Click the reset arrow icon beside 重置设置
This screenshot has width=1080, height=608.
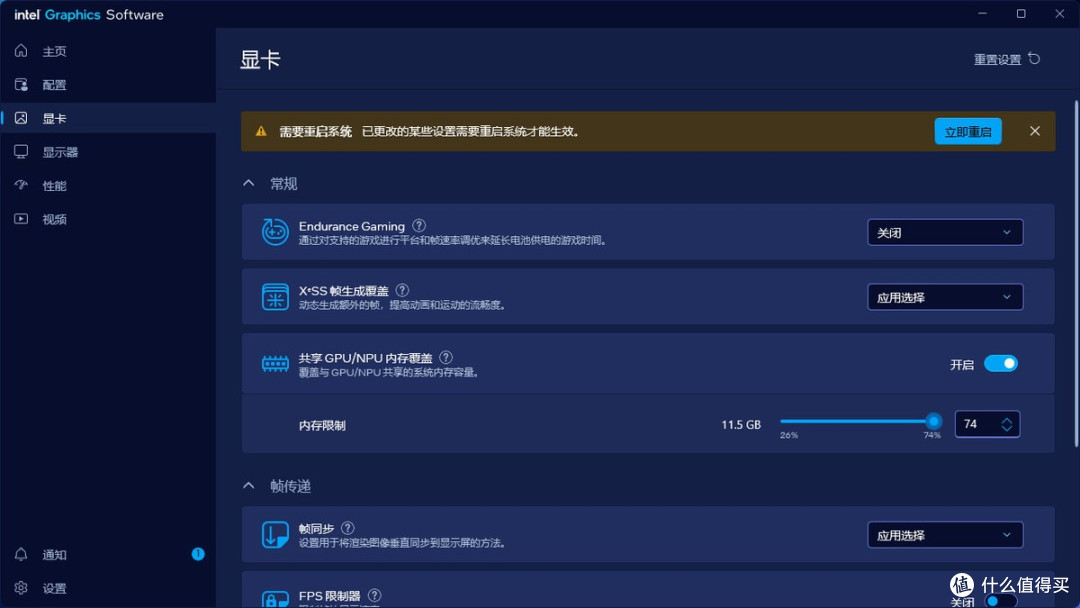tap(1034, 59)
